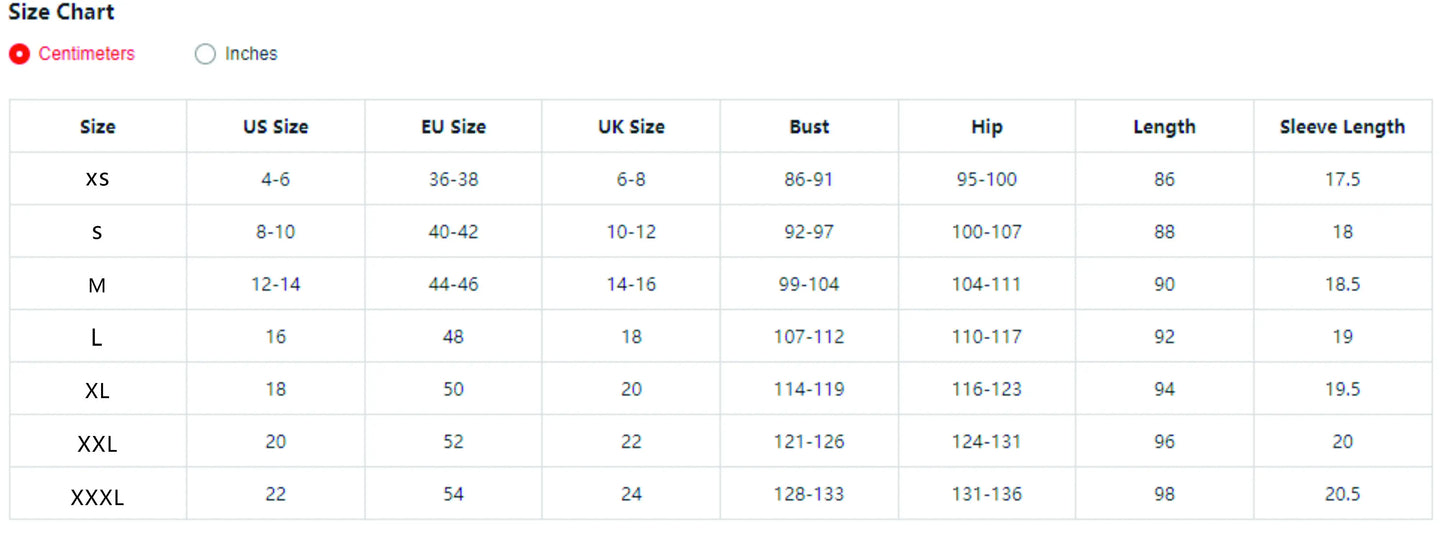The height and width of the screenshot is (538, 1445).
Task: Click the Length column header
Action: [x=1164, y=127]
